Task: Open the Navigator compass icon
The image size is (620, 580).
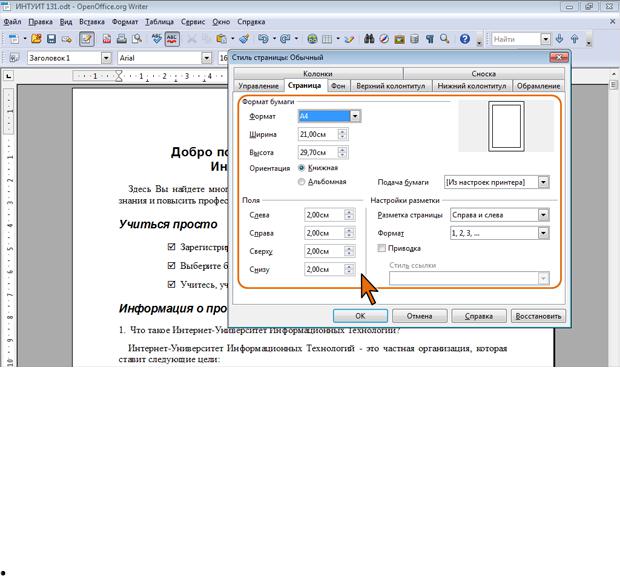Action: tap(384, 39)
